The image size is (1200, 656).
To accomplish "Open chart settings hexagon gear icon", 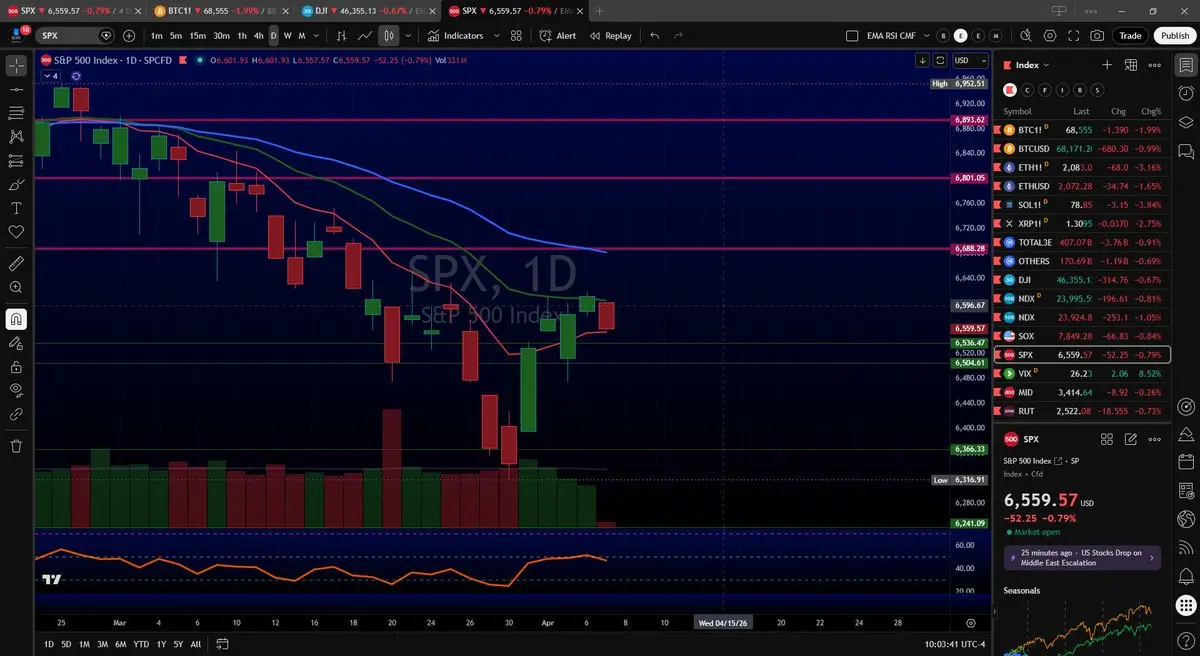I will point(1050,36).
